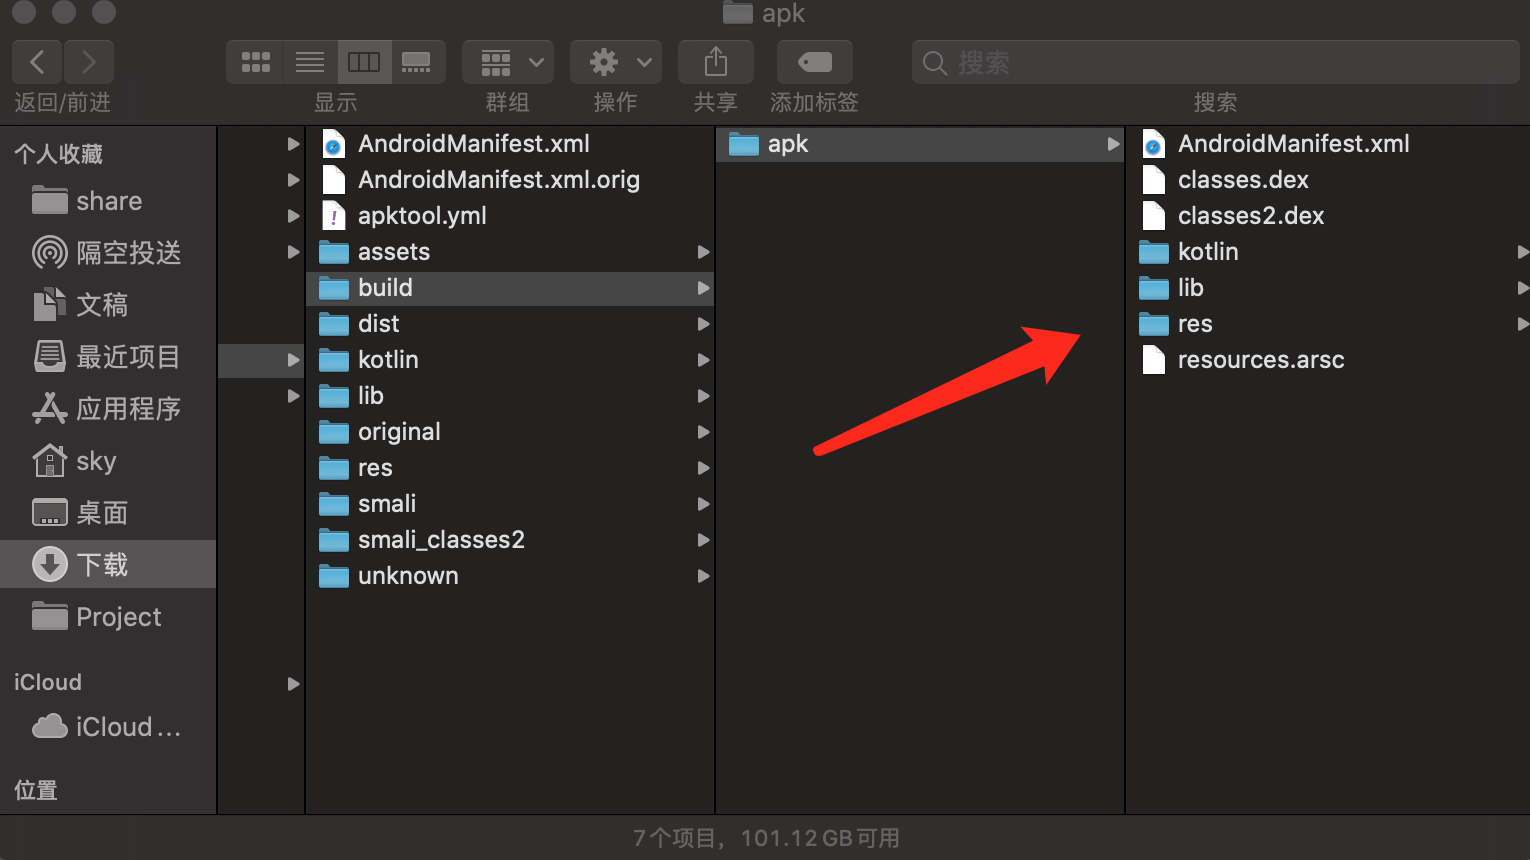Screen dimensions: 1530x860
Task: Select the smali folder
Action: tap(510, 504)
